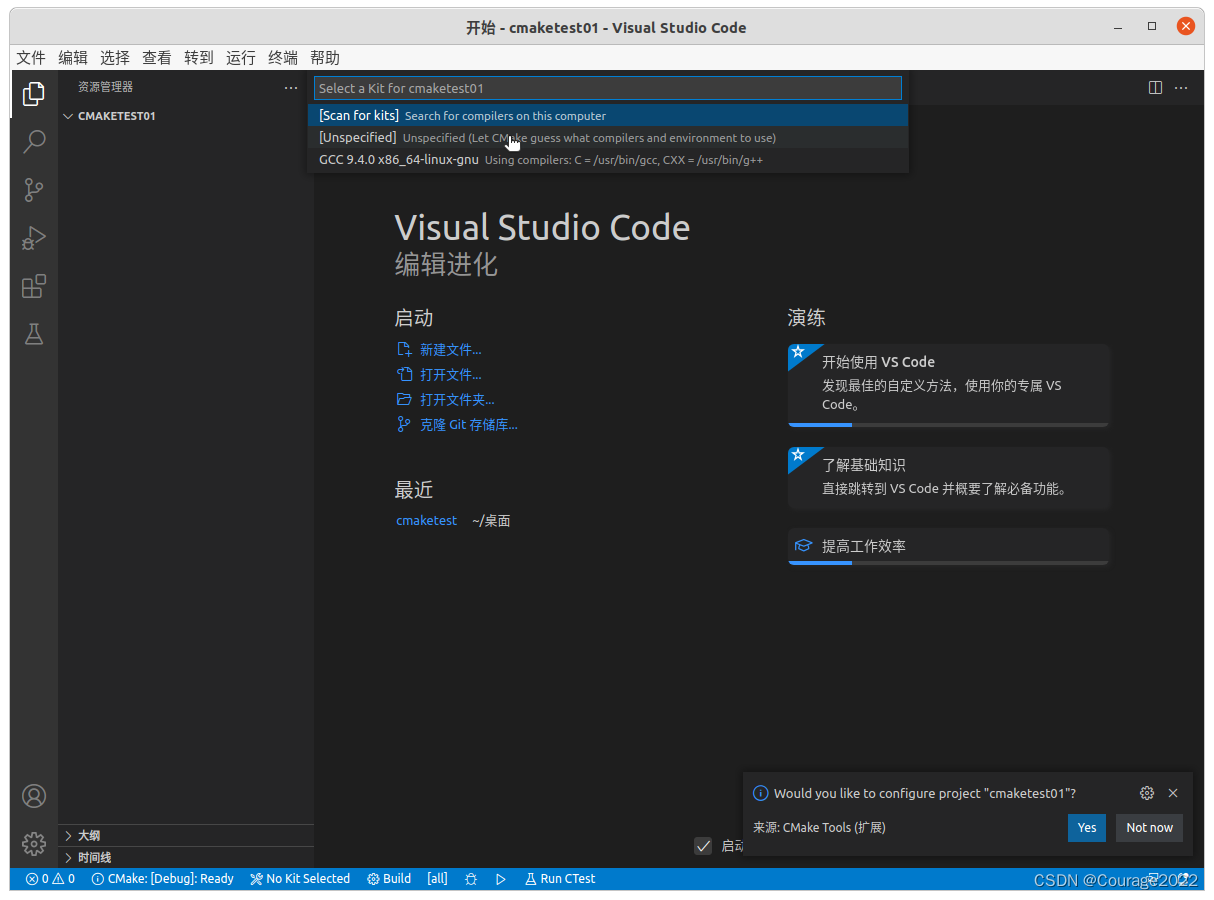Open the Run and Debug view icon

pos(34,238)
